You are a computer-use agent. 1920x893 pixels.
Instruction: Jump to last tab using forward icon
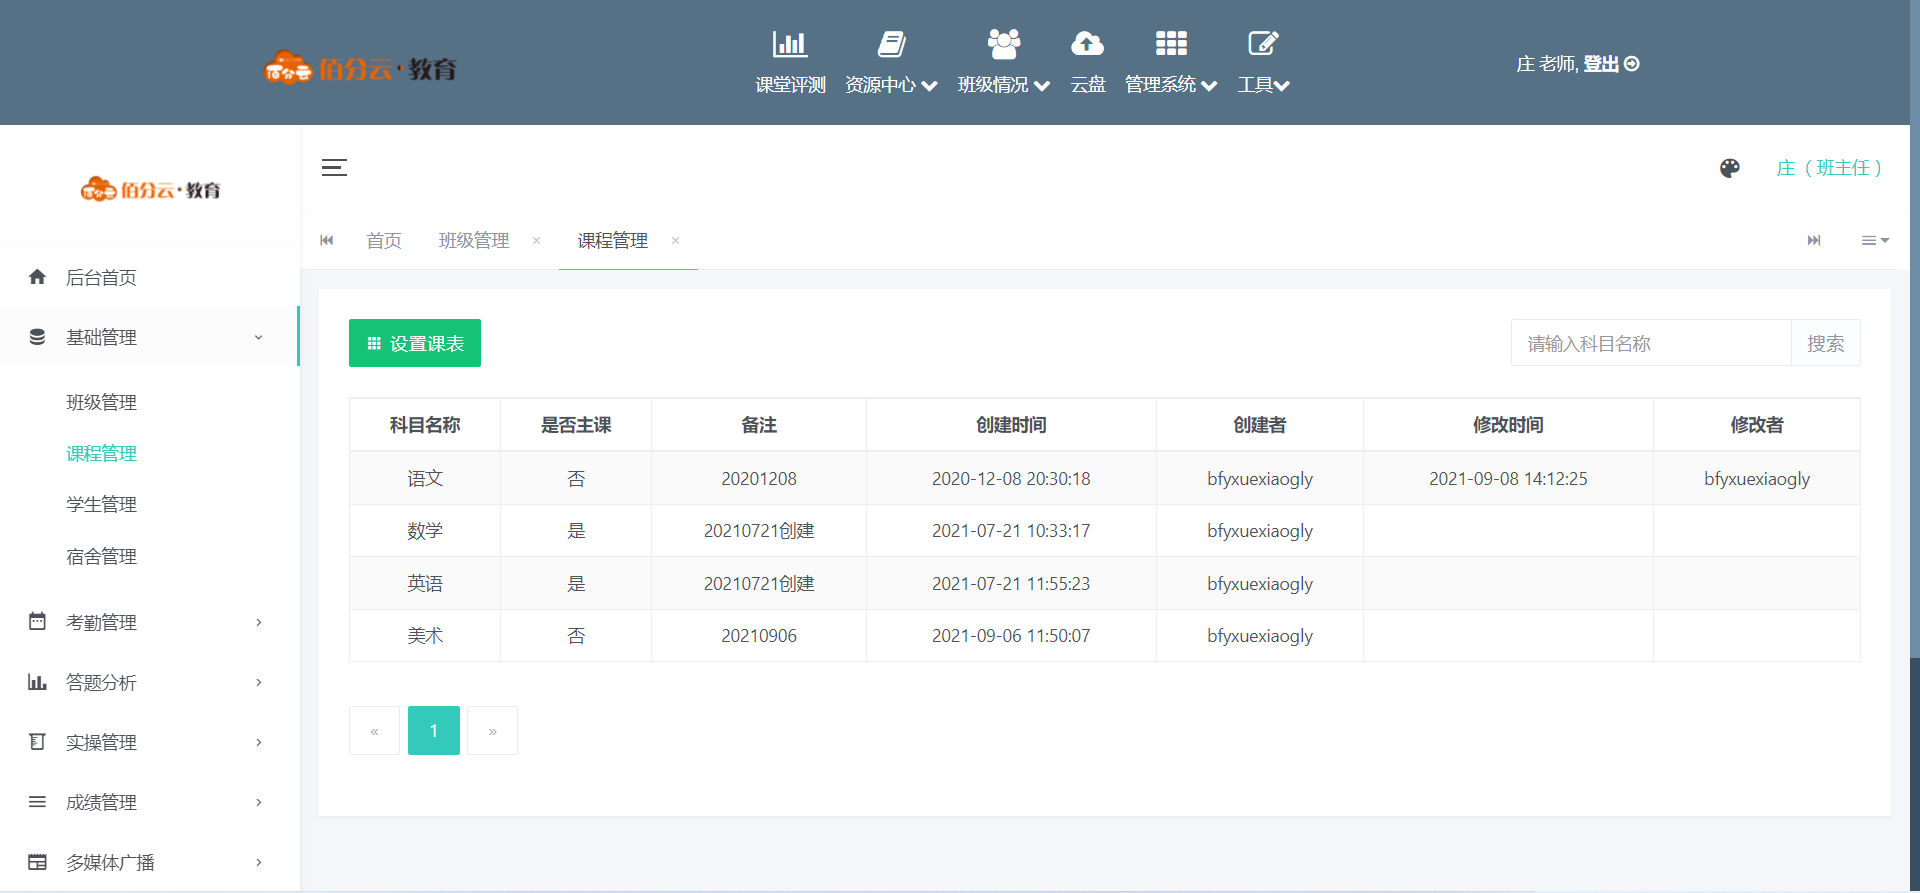pyautogui.click(x=1814, y=240)
